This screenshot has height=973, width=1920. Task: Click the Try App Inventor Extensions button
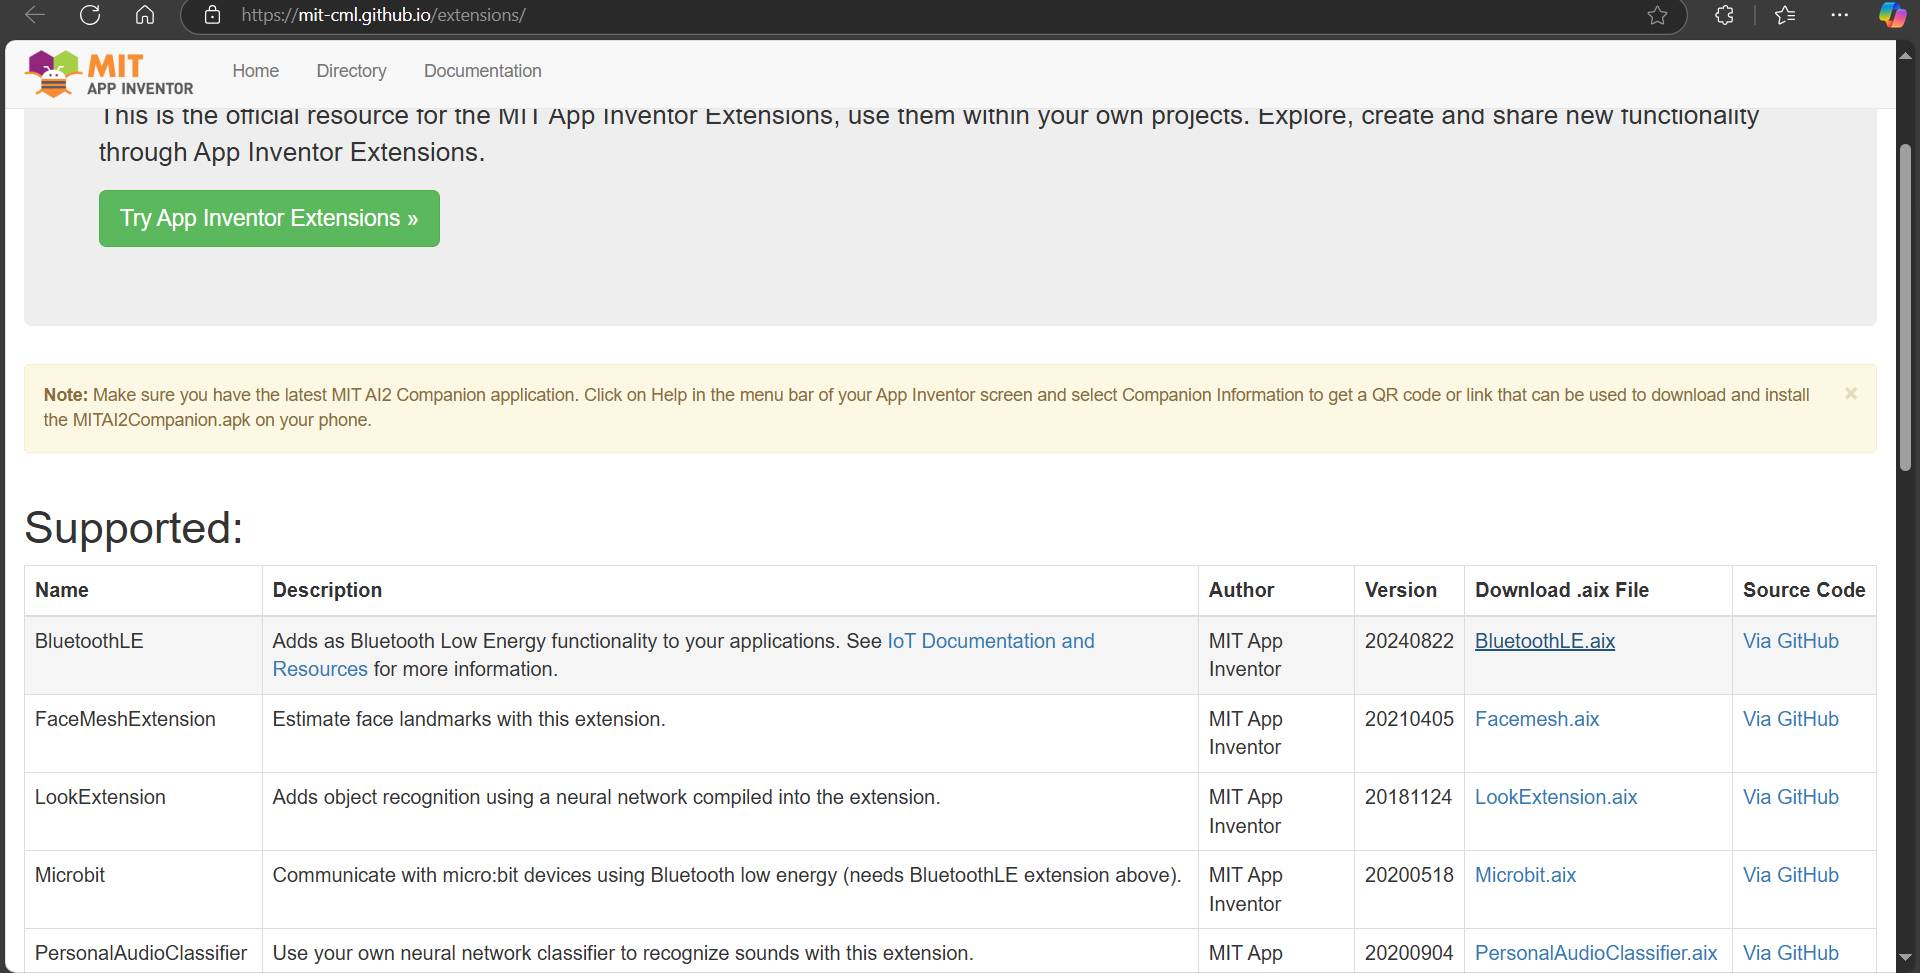point(269,218)
